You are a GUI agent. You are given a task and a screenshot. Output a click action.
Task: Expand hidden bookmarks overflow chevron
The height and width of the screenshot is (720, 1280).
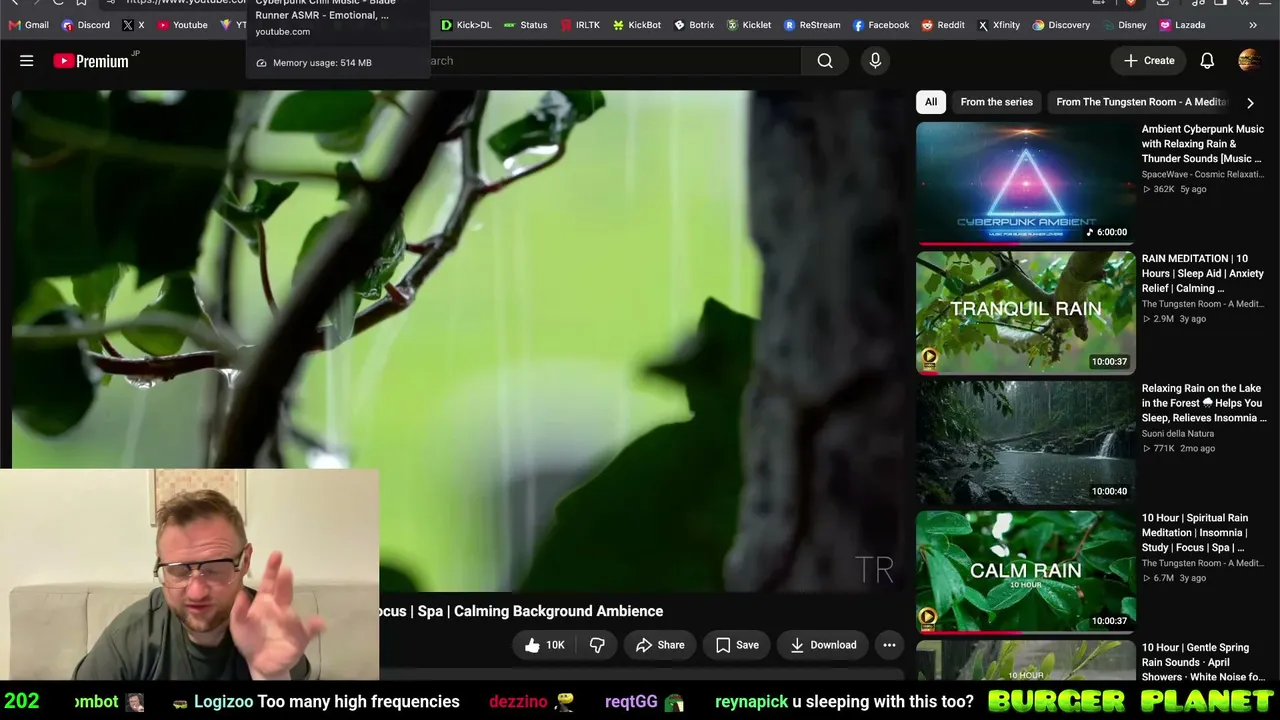tap(1253, 25)
